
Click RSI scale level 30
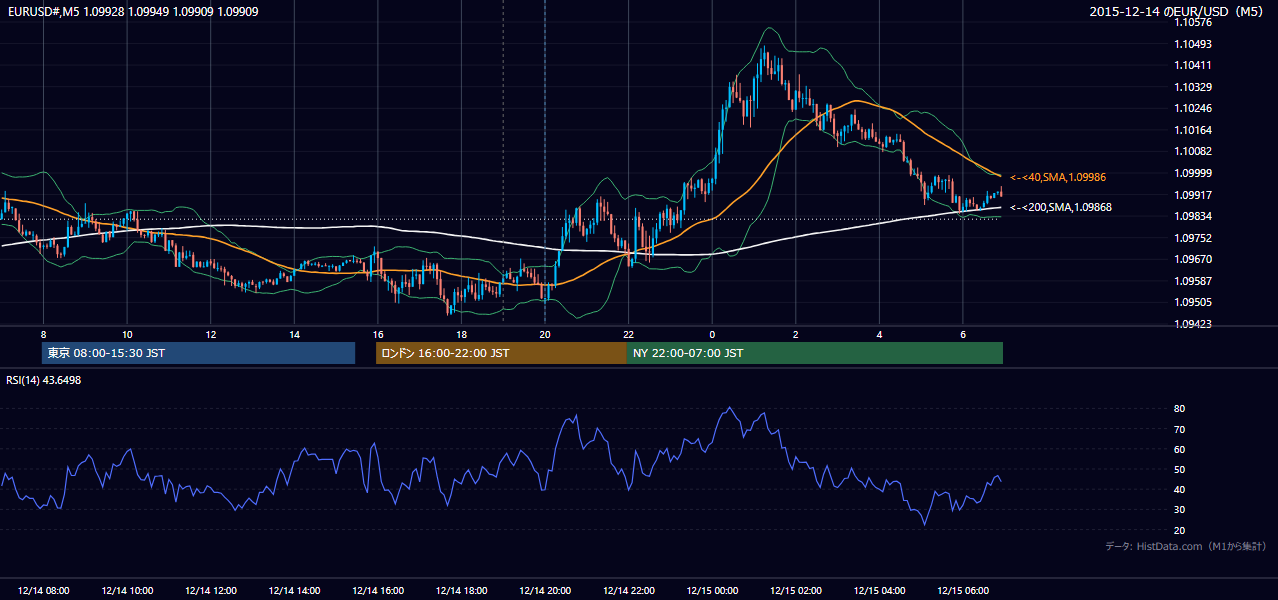[1179, 510]
